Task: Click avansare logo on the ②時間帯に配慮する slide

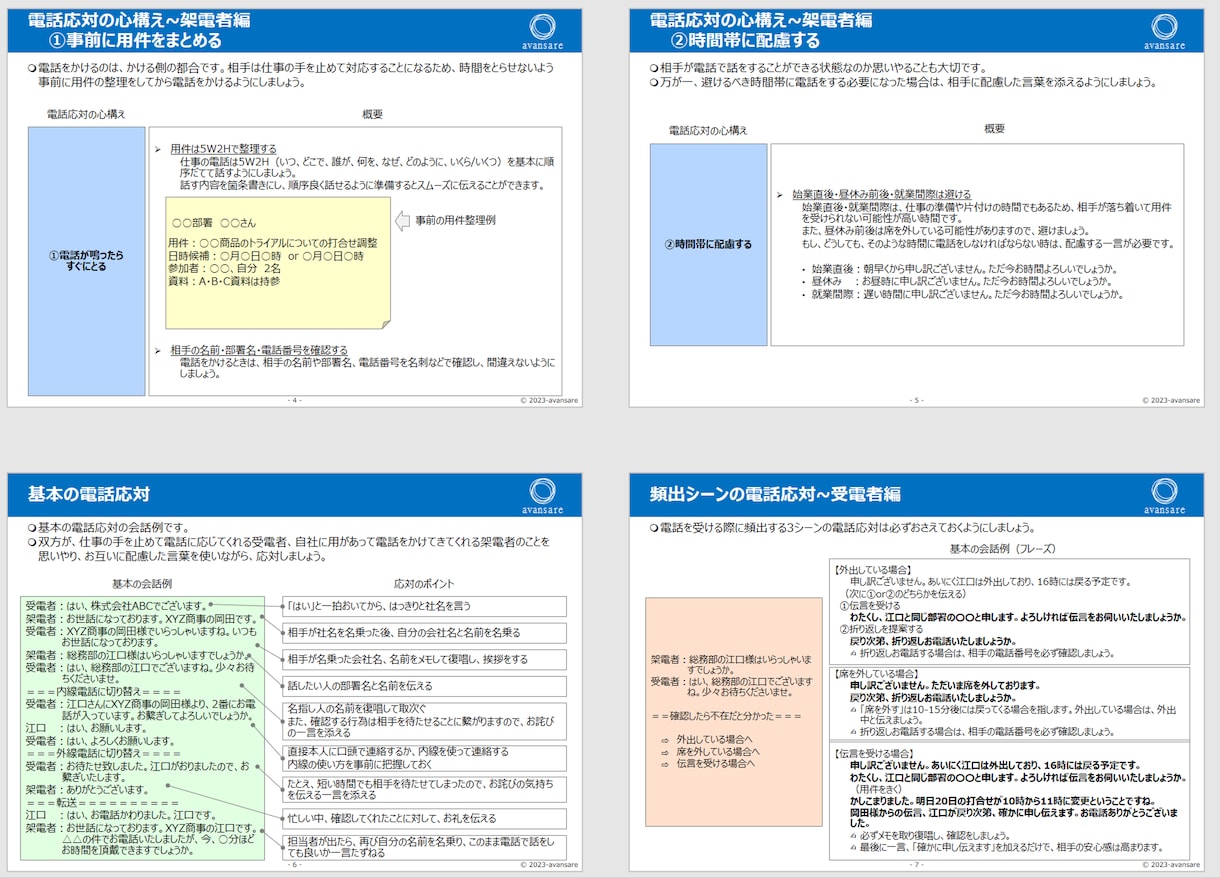Action: pyautogui.click(x=1164, y=31)
